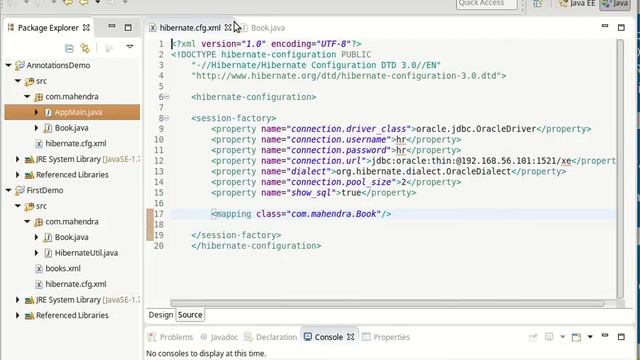Expand the AppMain.java node
The height and width of the screenshot is (360, 640).
(36, 112)
